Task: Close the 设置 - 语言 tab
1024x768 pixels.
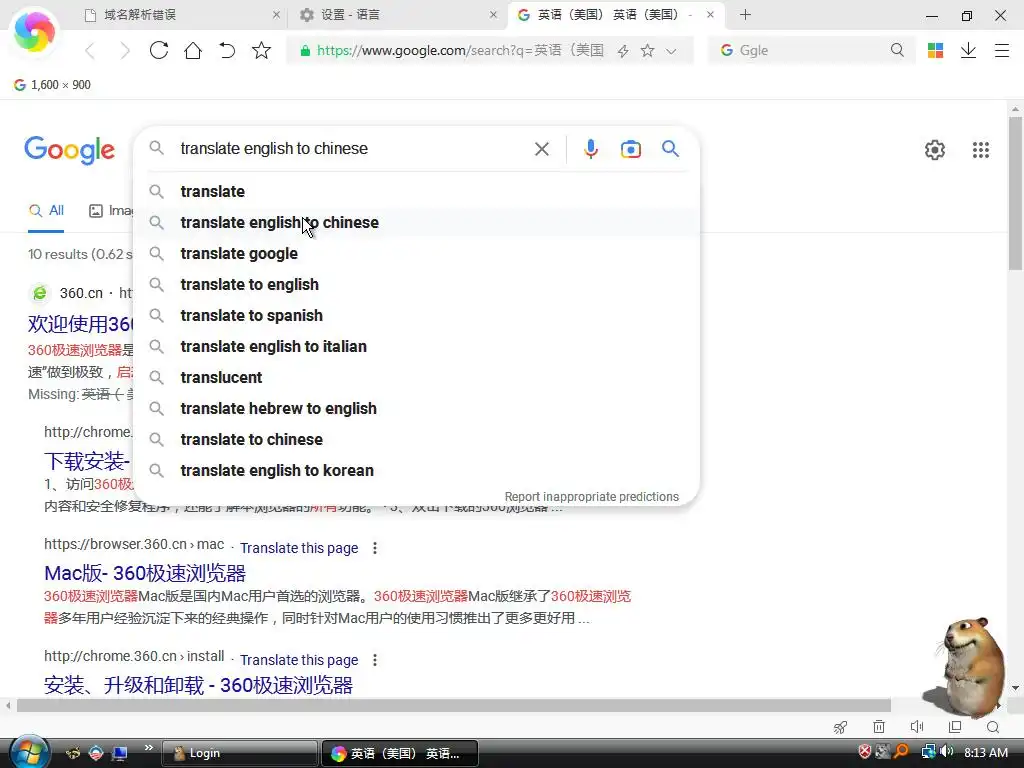Action: pos(493,14)
